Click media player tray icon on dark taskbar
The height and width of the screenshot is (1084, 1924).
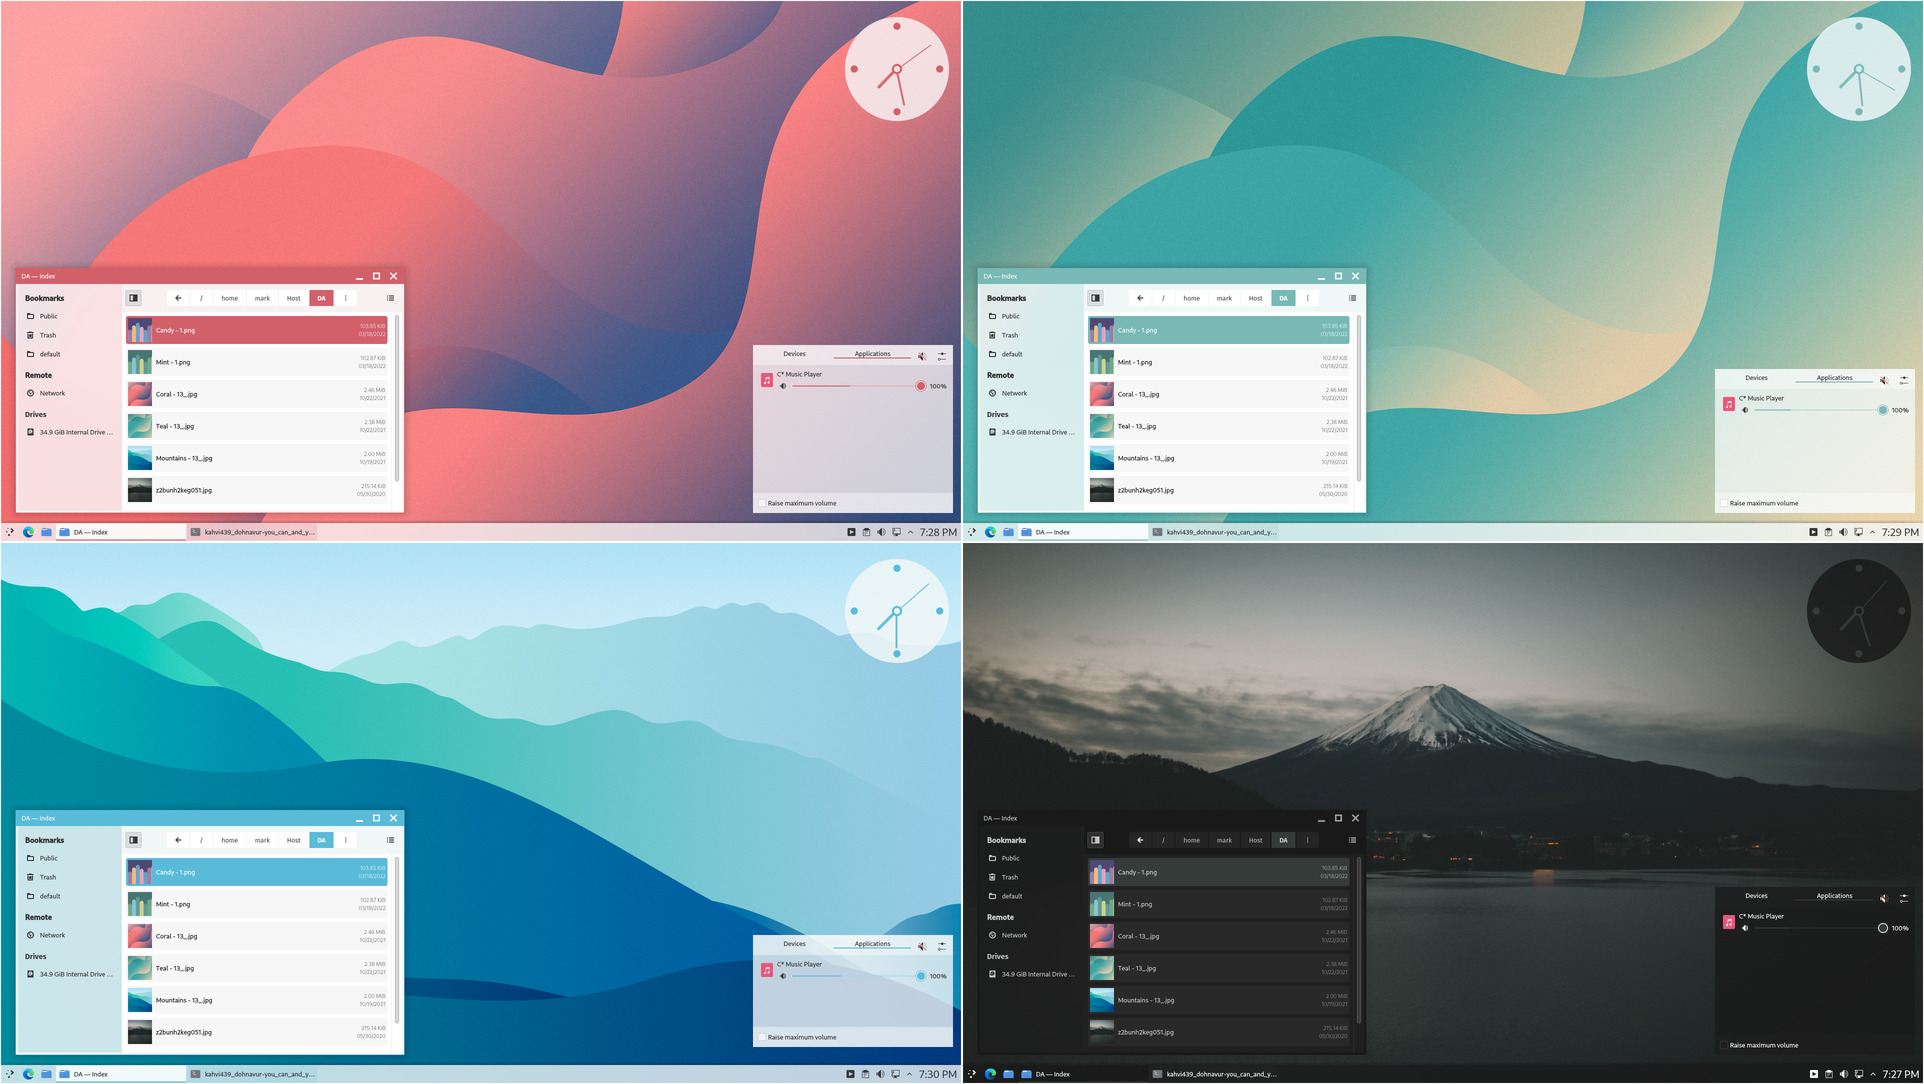click(1813, 1074)
